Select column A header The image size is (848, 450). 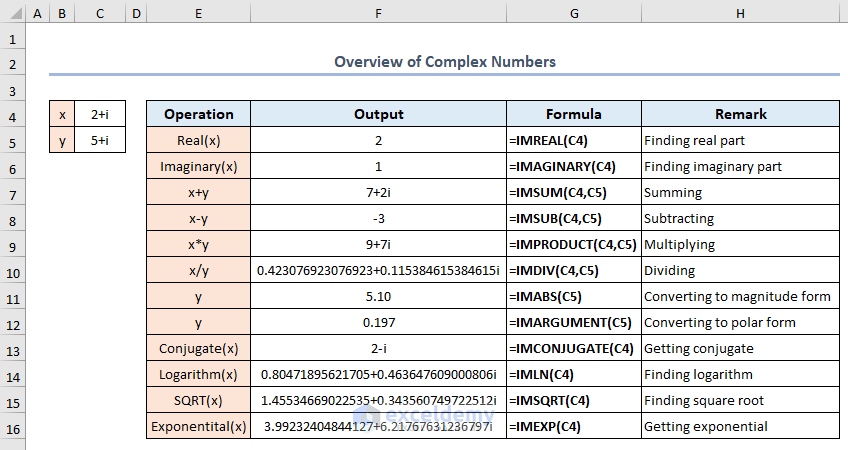point(37,13)
